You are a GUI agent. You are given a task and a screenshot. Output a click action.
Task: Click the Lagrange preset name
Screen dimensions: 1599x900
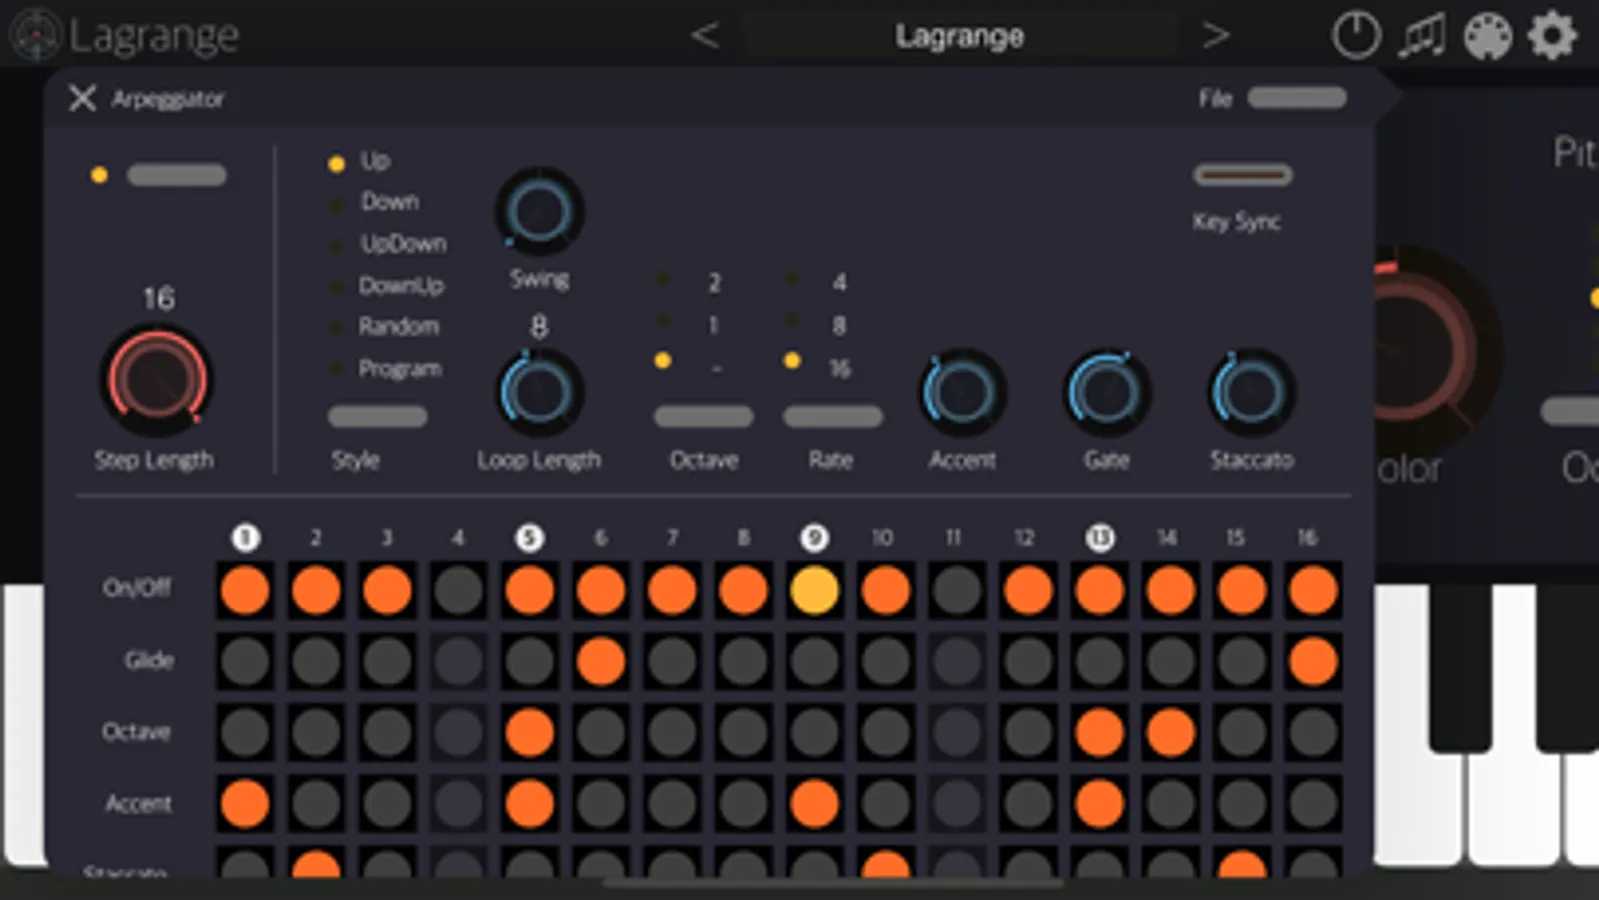point(959,37)
